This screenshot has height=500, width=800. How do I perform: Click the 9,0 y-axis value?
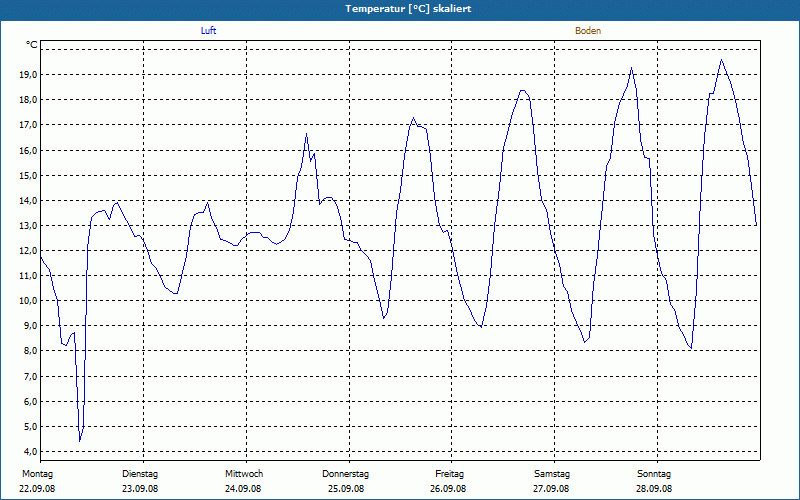pos(31,326)
